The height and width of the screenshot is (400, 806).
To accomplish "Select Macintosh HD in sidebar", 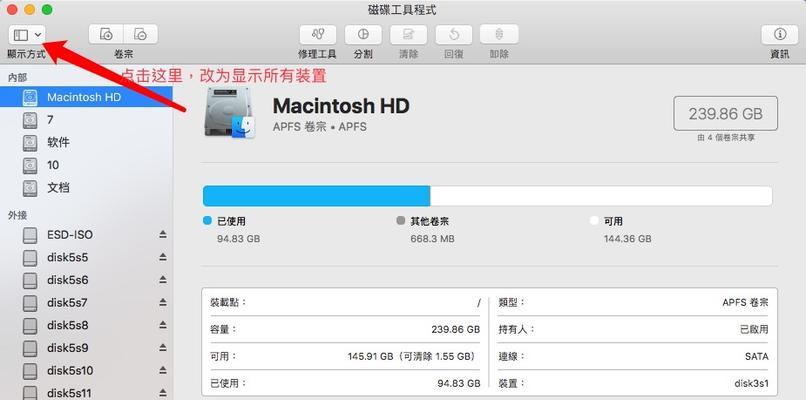I will tap(86, 97).
